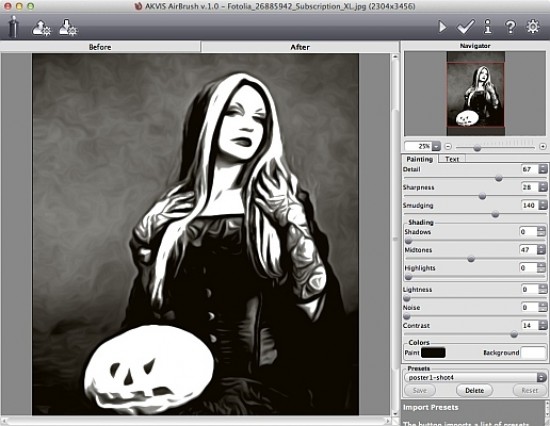Click the Smudging value field showing 140
550x426 pixels.
click(530, 205)
